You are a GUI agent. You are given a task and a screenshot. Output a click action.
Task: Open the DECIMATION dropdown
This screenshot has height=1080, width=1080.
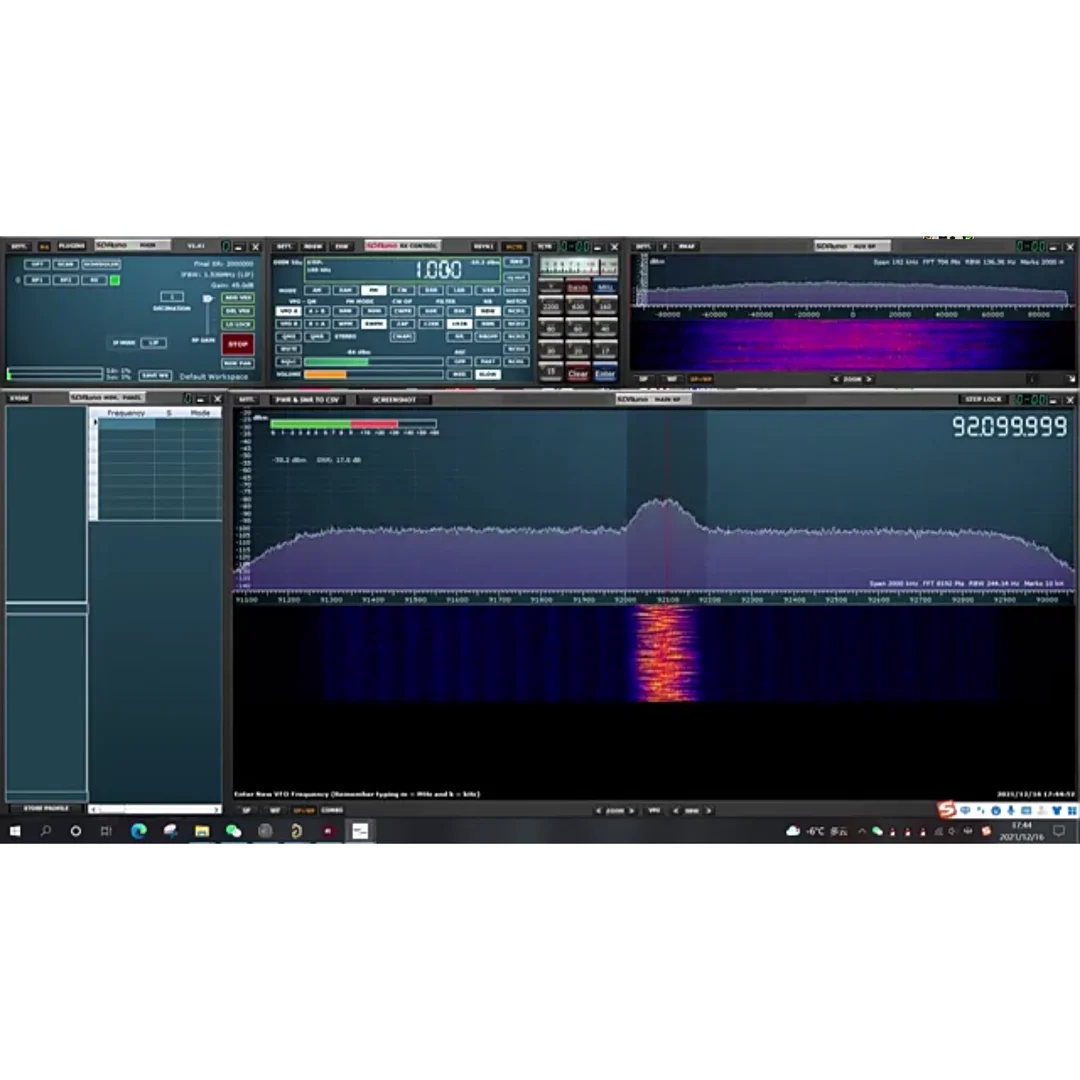coord(172,297)
